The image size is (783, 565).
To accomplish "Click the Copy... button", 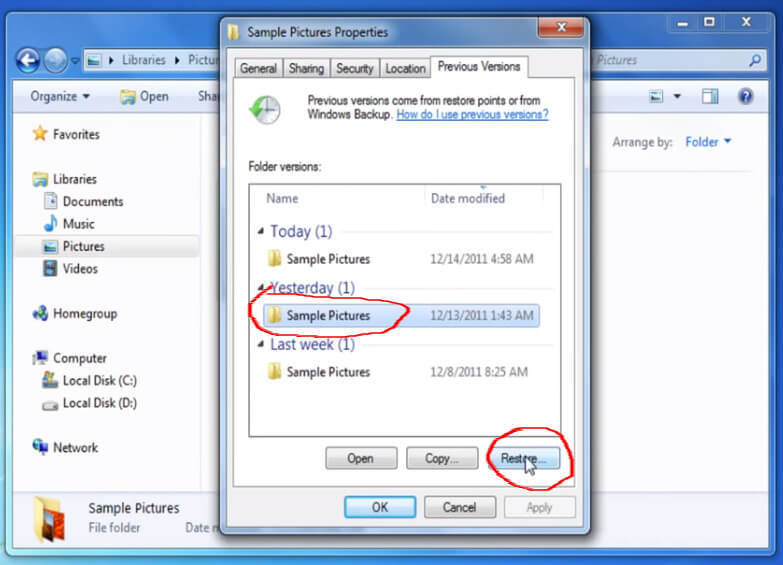I will [442, 458].
